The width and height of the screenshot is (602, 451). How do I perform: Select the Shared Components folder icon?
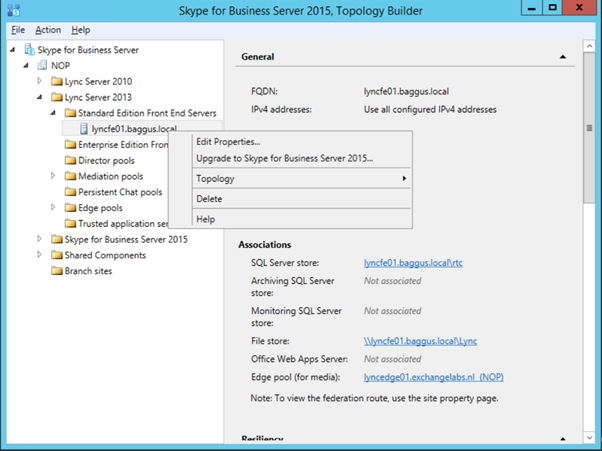pos(56,255)
